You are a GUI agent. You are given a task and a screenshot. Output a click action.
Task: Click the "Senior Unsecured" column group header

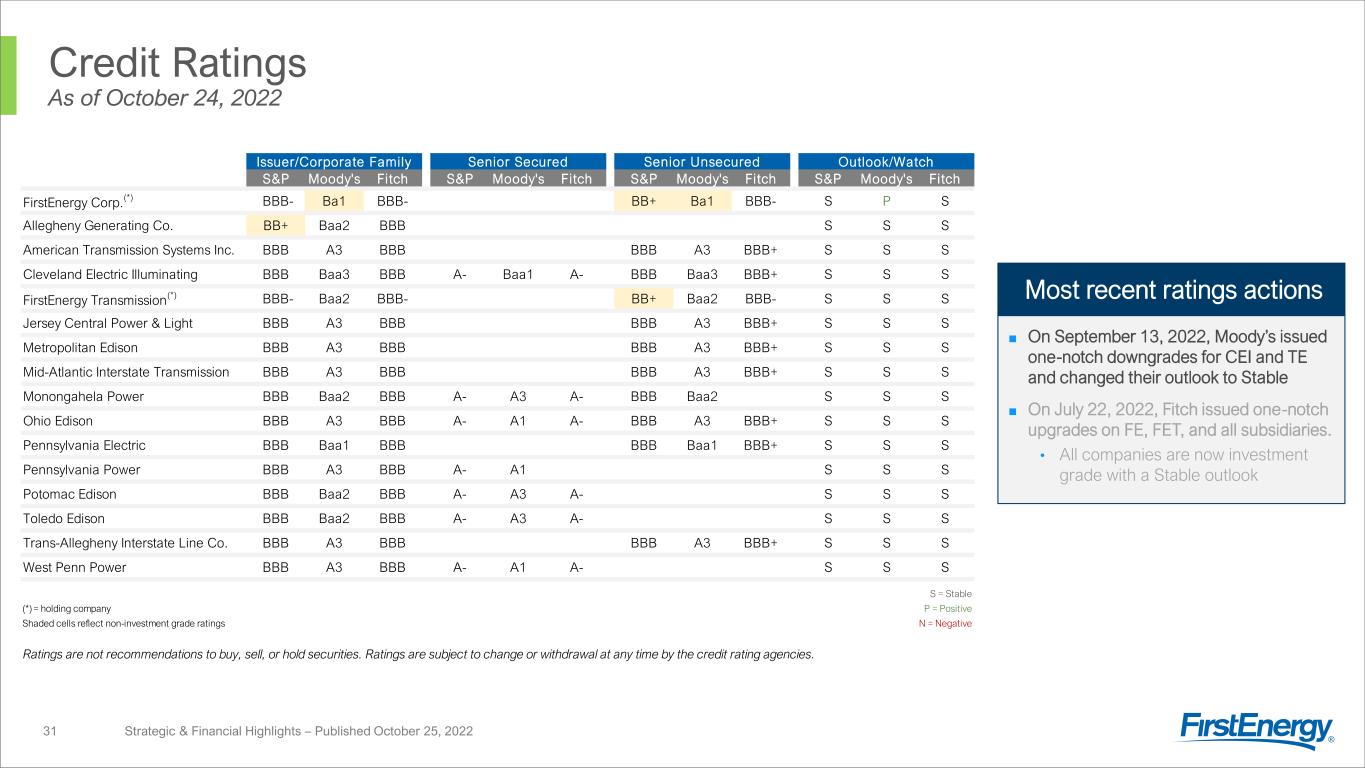click(x=702, y=162)
